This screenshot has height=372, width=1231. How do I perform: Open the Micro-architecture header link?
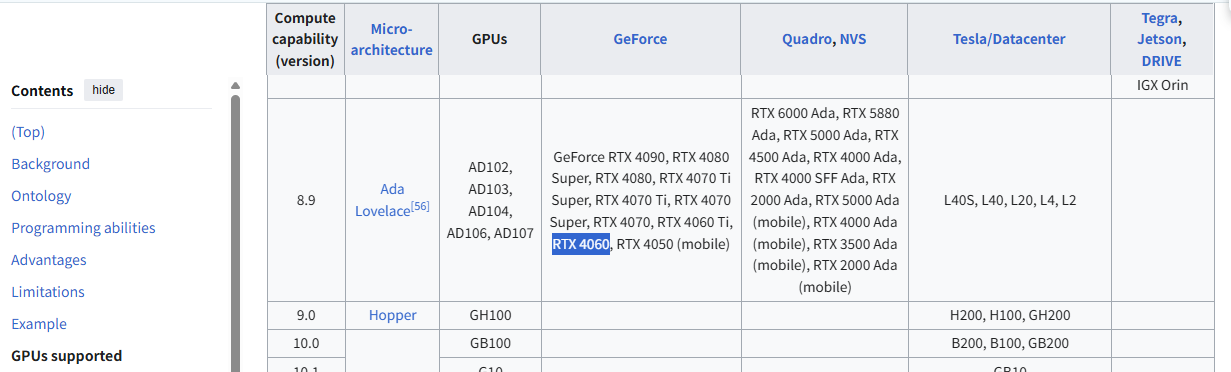click(392, 39)
